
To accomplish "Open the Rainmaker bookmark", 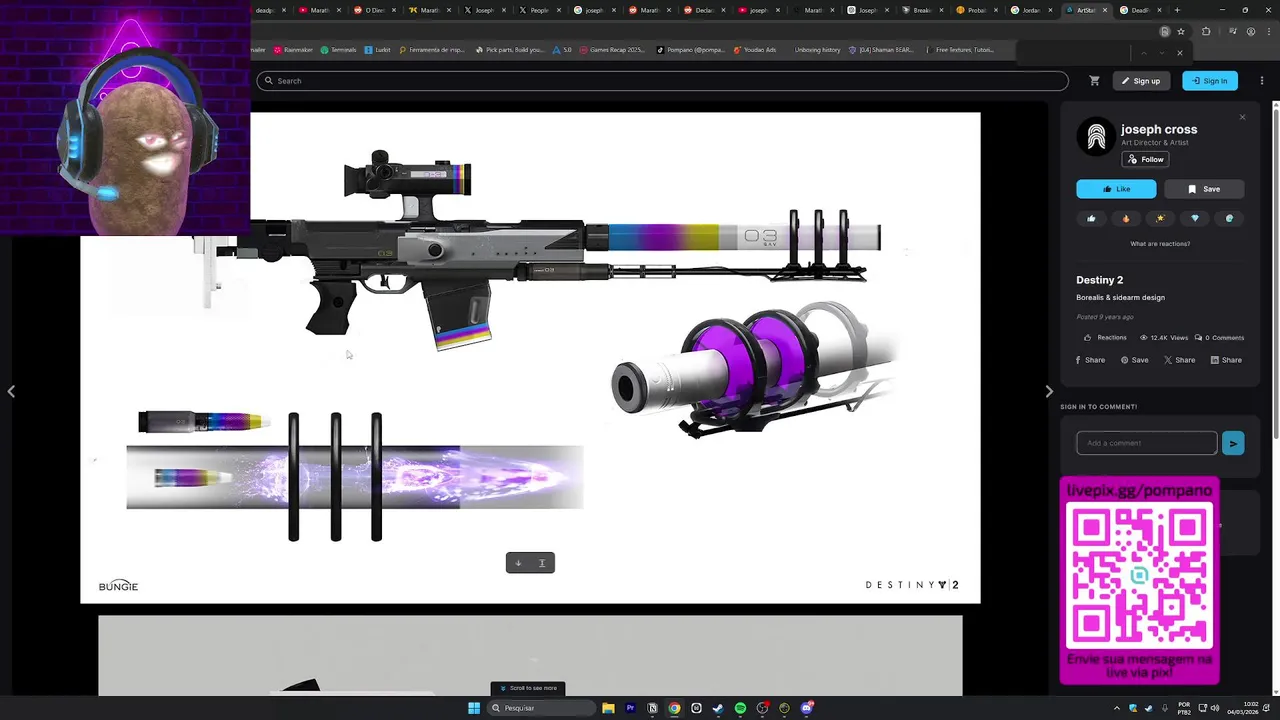I will point(293,50).
